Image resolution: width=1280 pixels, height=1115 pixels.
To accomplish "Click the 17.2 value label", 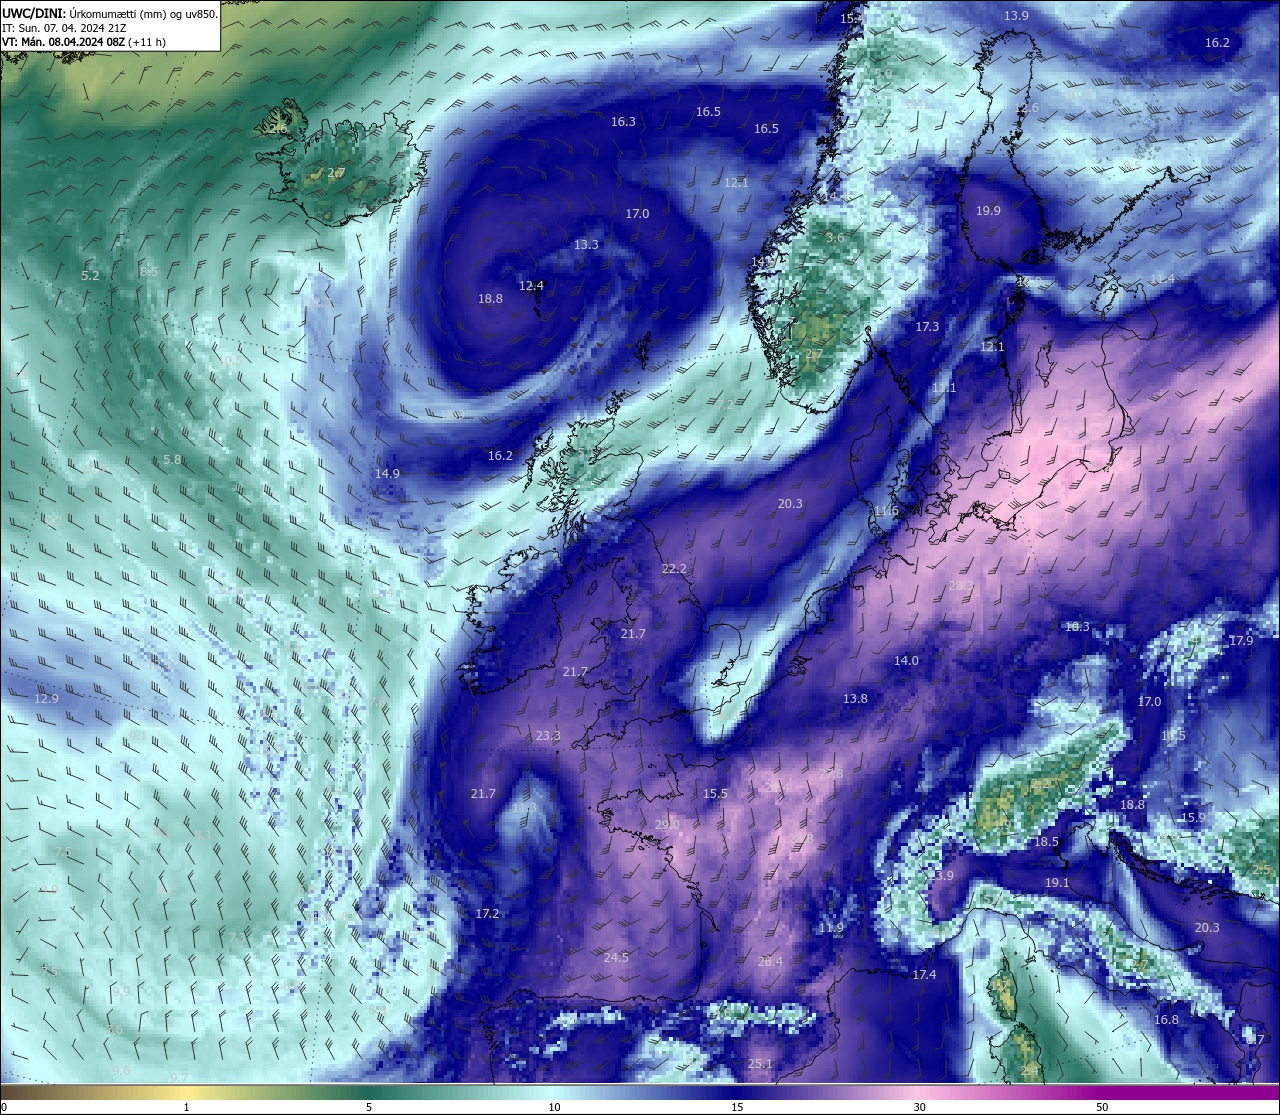I will point(487,913).
